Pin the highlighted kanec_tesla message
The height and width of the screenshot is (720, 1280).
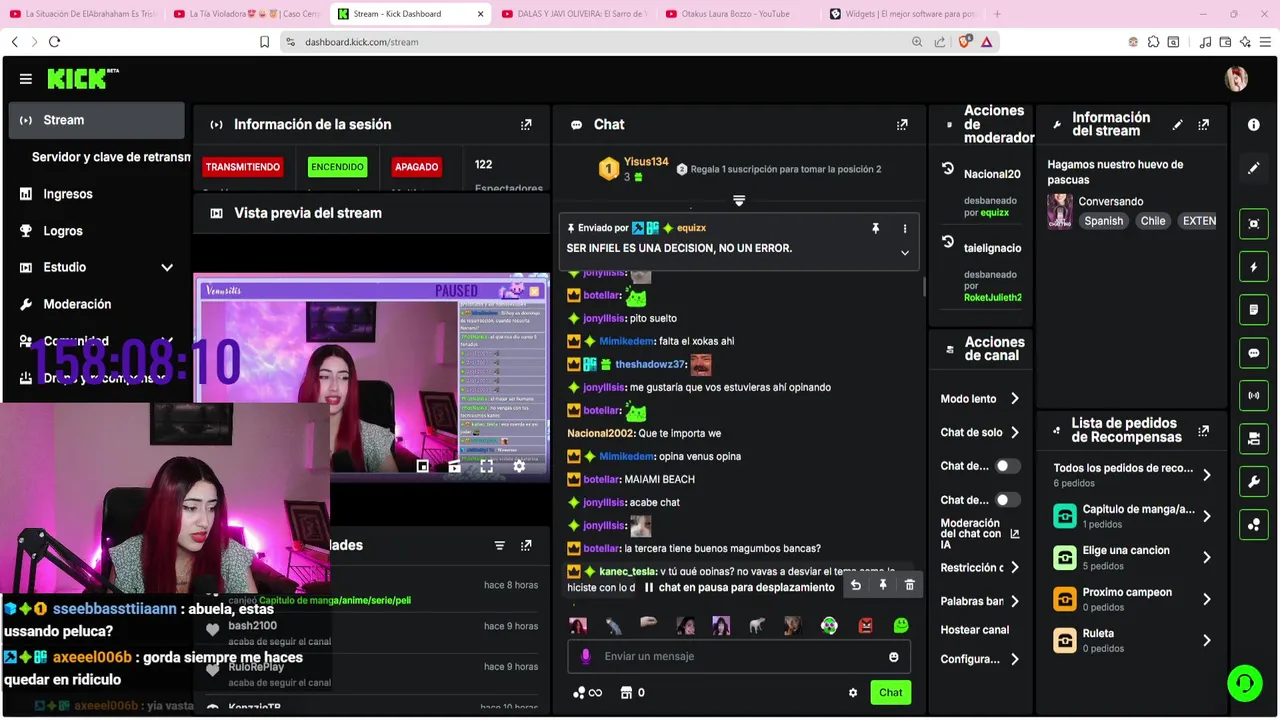[x=883, y=585]
